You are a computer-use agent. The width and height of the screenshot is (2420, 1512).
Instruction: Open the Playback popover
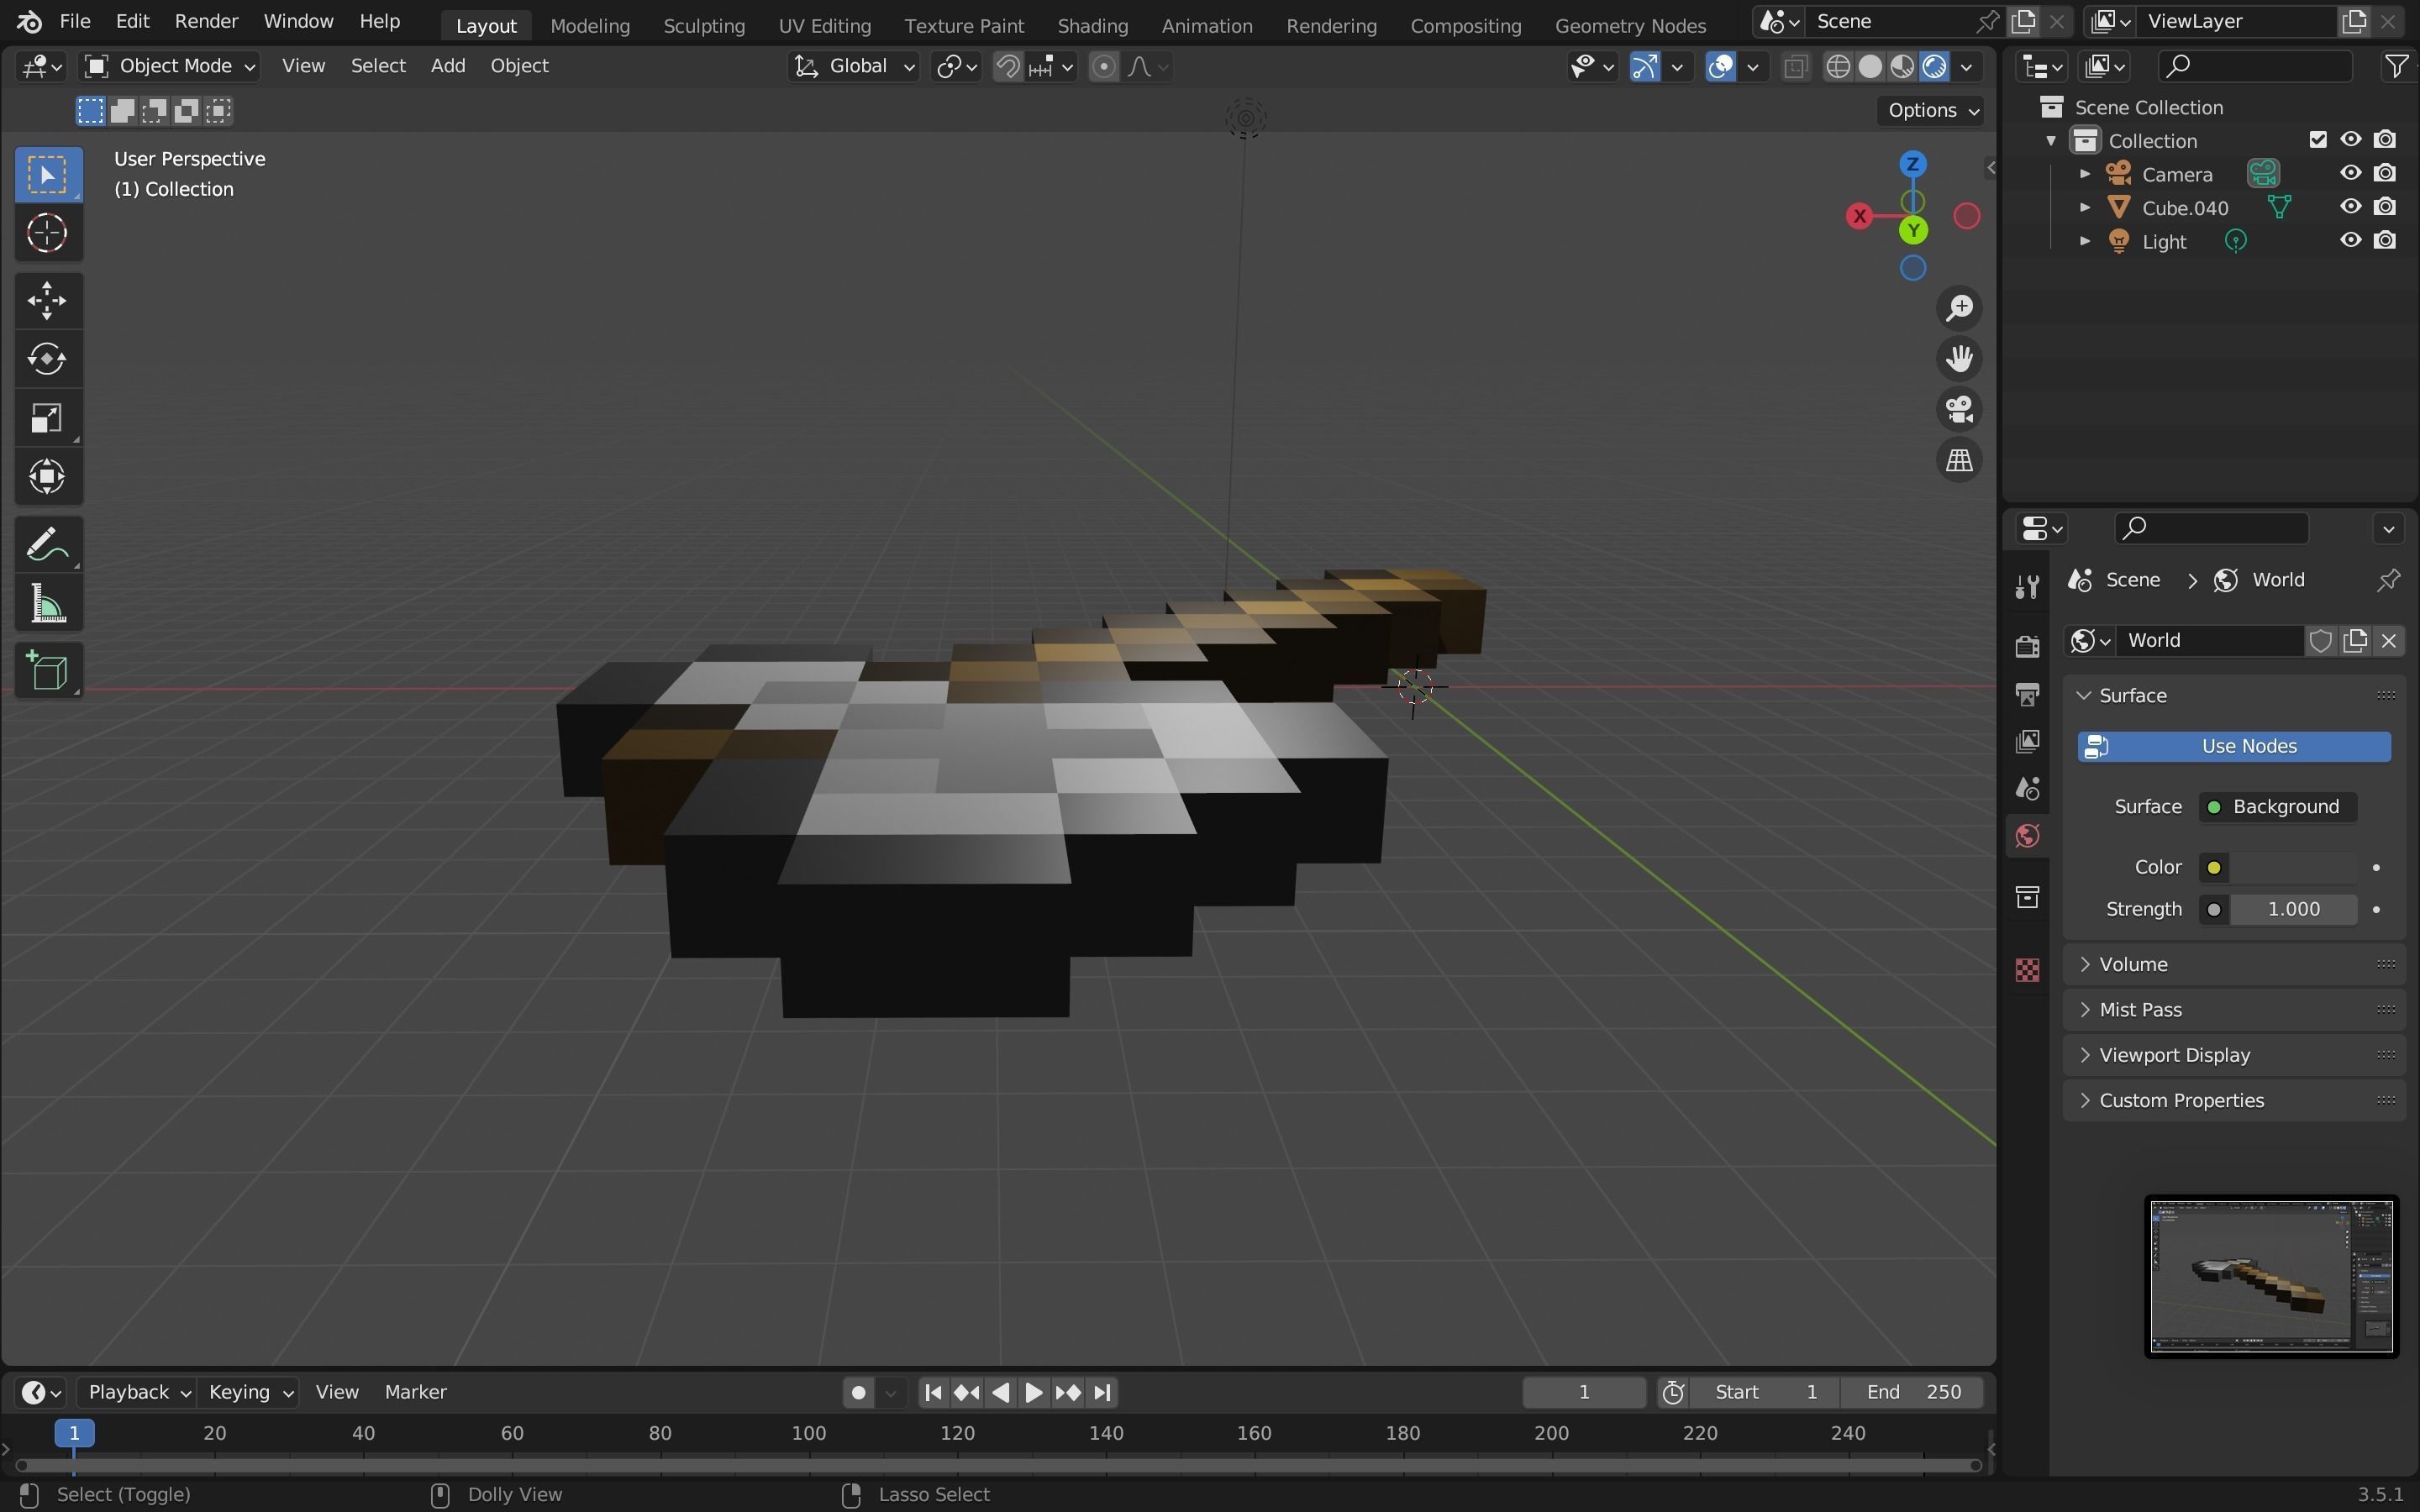click(136, 1392)
